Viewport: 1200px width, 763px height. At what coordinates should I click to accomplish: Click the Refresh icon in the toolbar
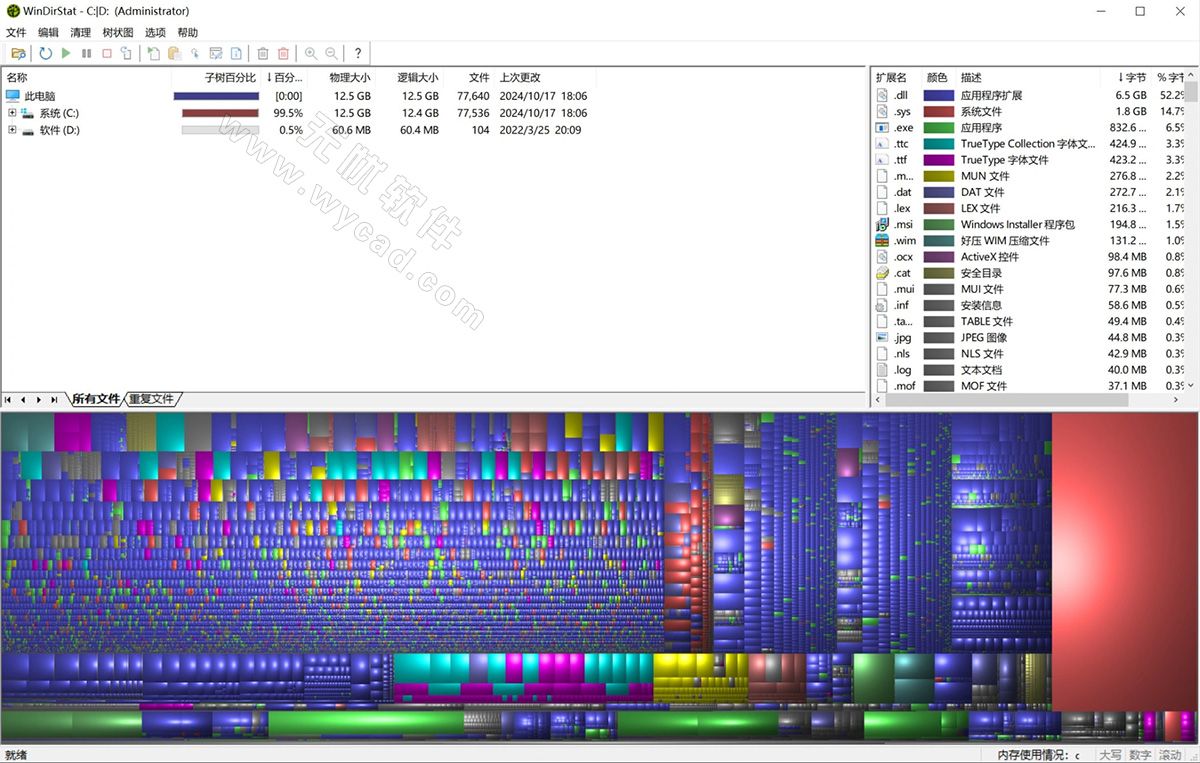[45, 53]
